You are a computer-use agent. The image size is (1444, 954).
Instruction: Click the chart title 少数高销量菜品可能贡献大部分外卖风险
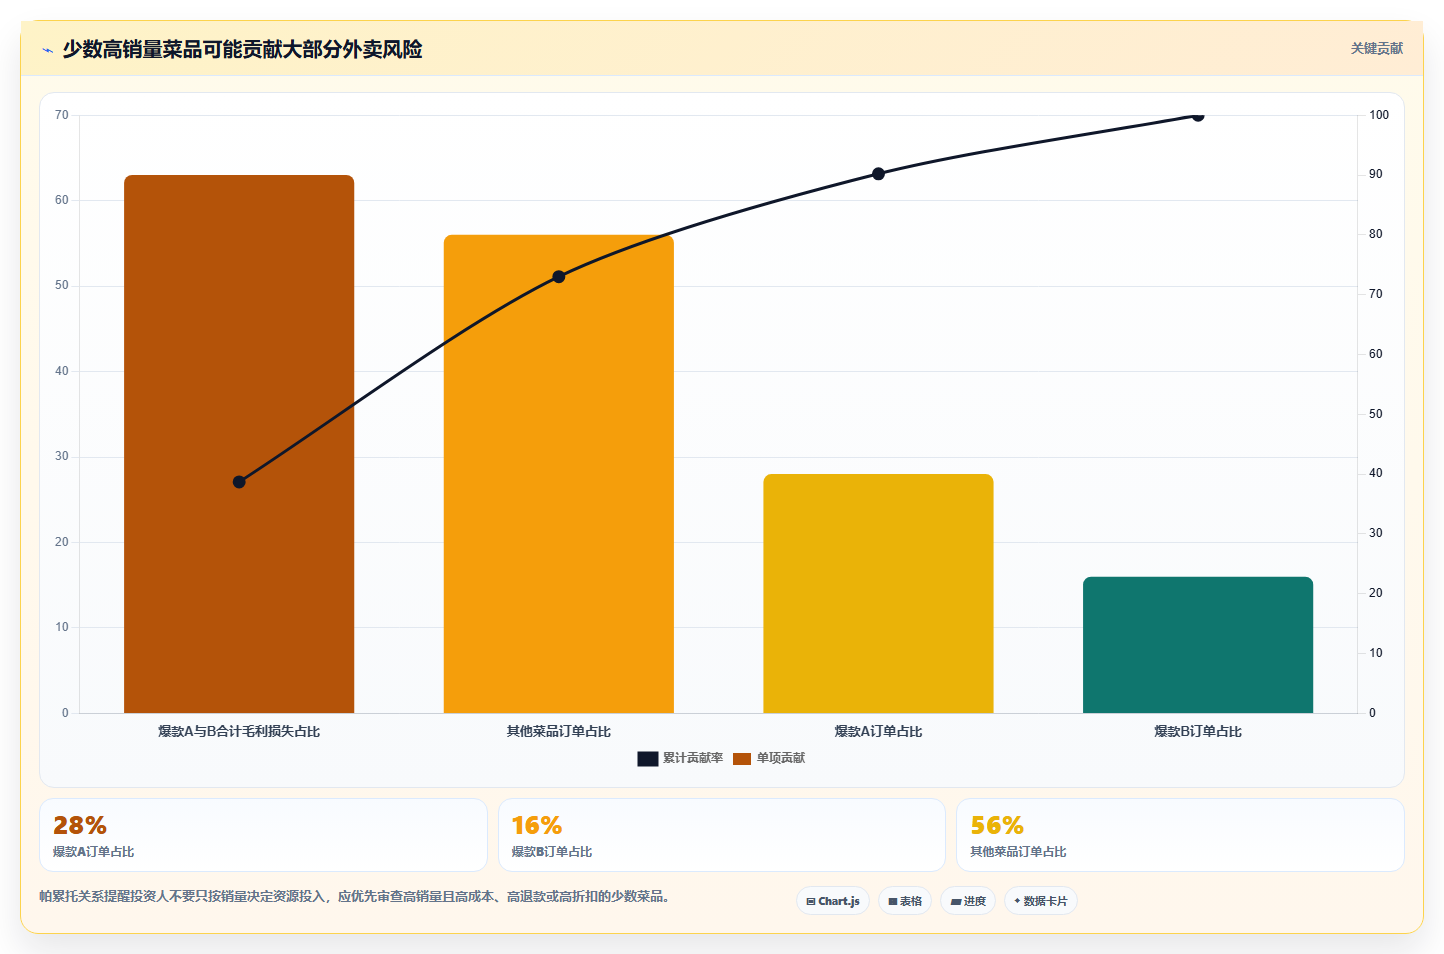(x=242, y=49)
